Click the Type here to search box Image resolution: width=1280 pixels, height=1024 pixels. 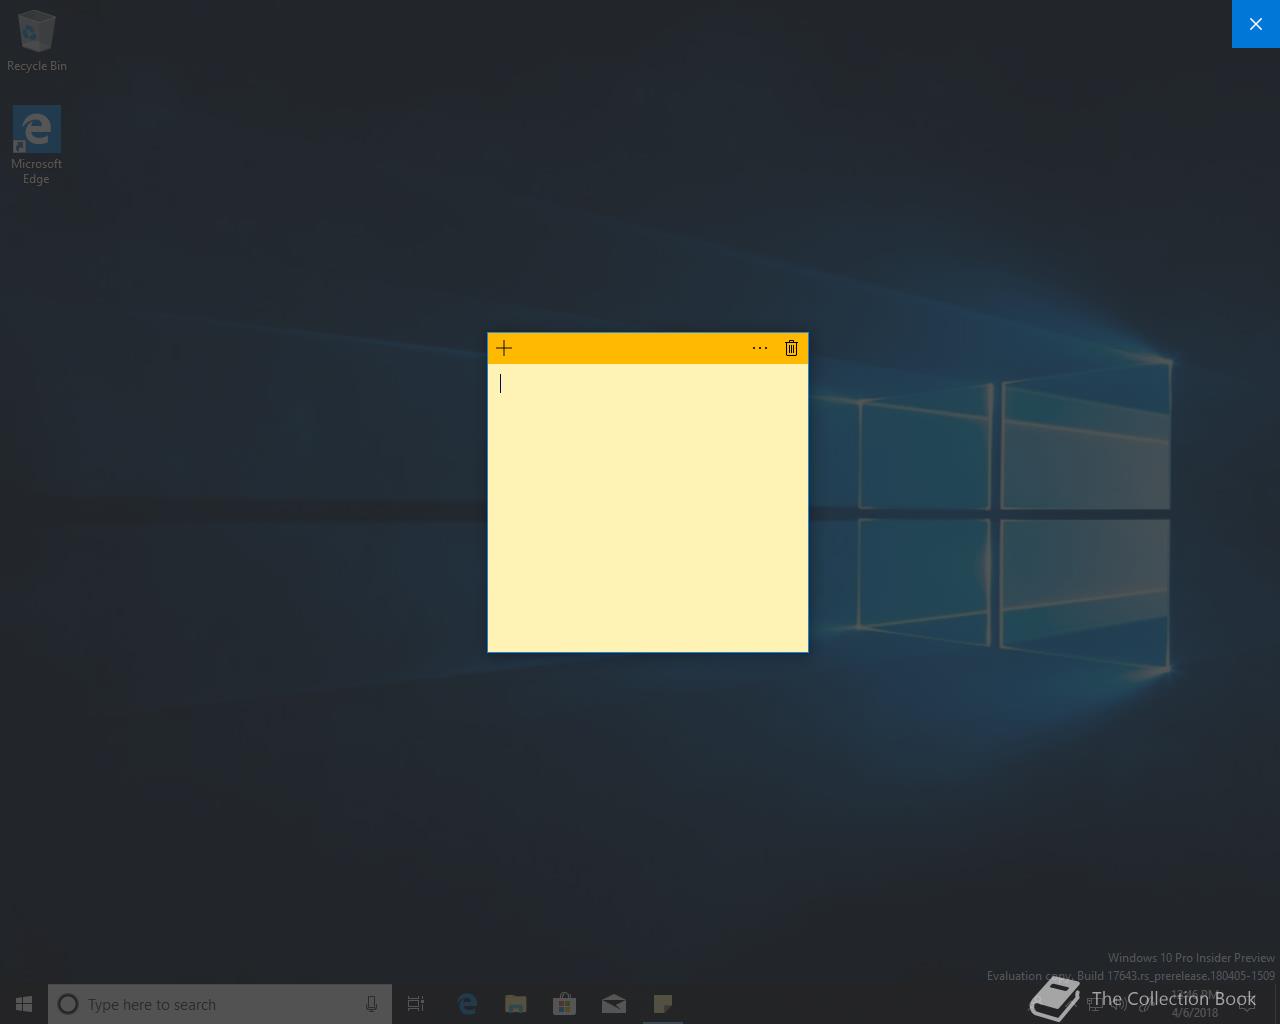pyautogui.click(x=220, y=1004)
